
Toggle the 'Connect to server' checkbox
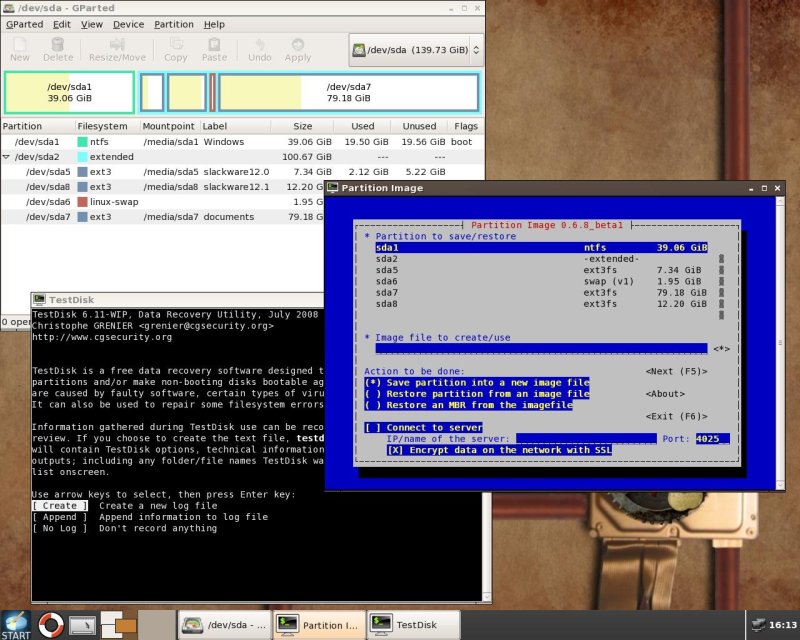(x=423, y=428)
